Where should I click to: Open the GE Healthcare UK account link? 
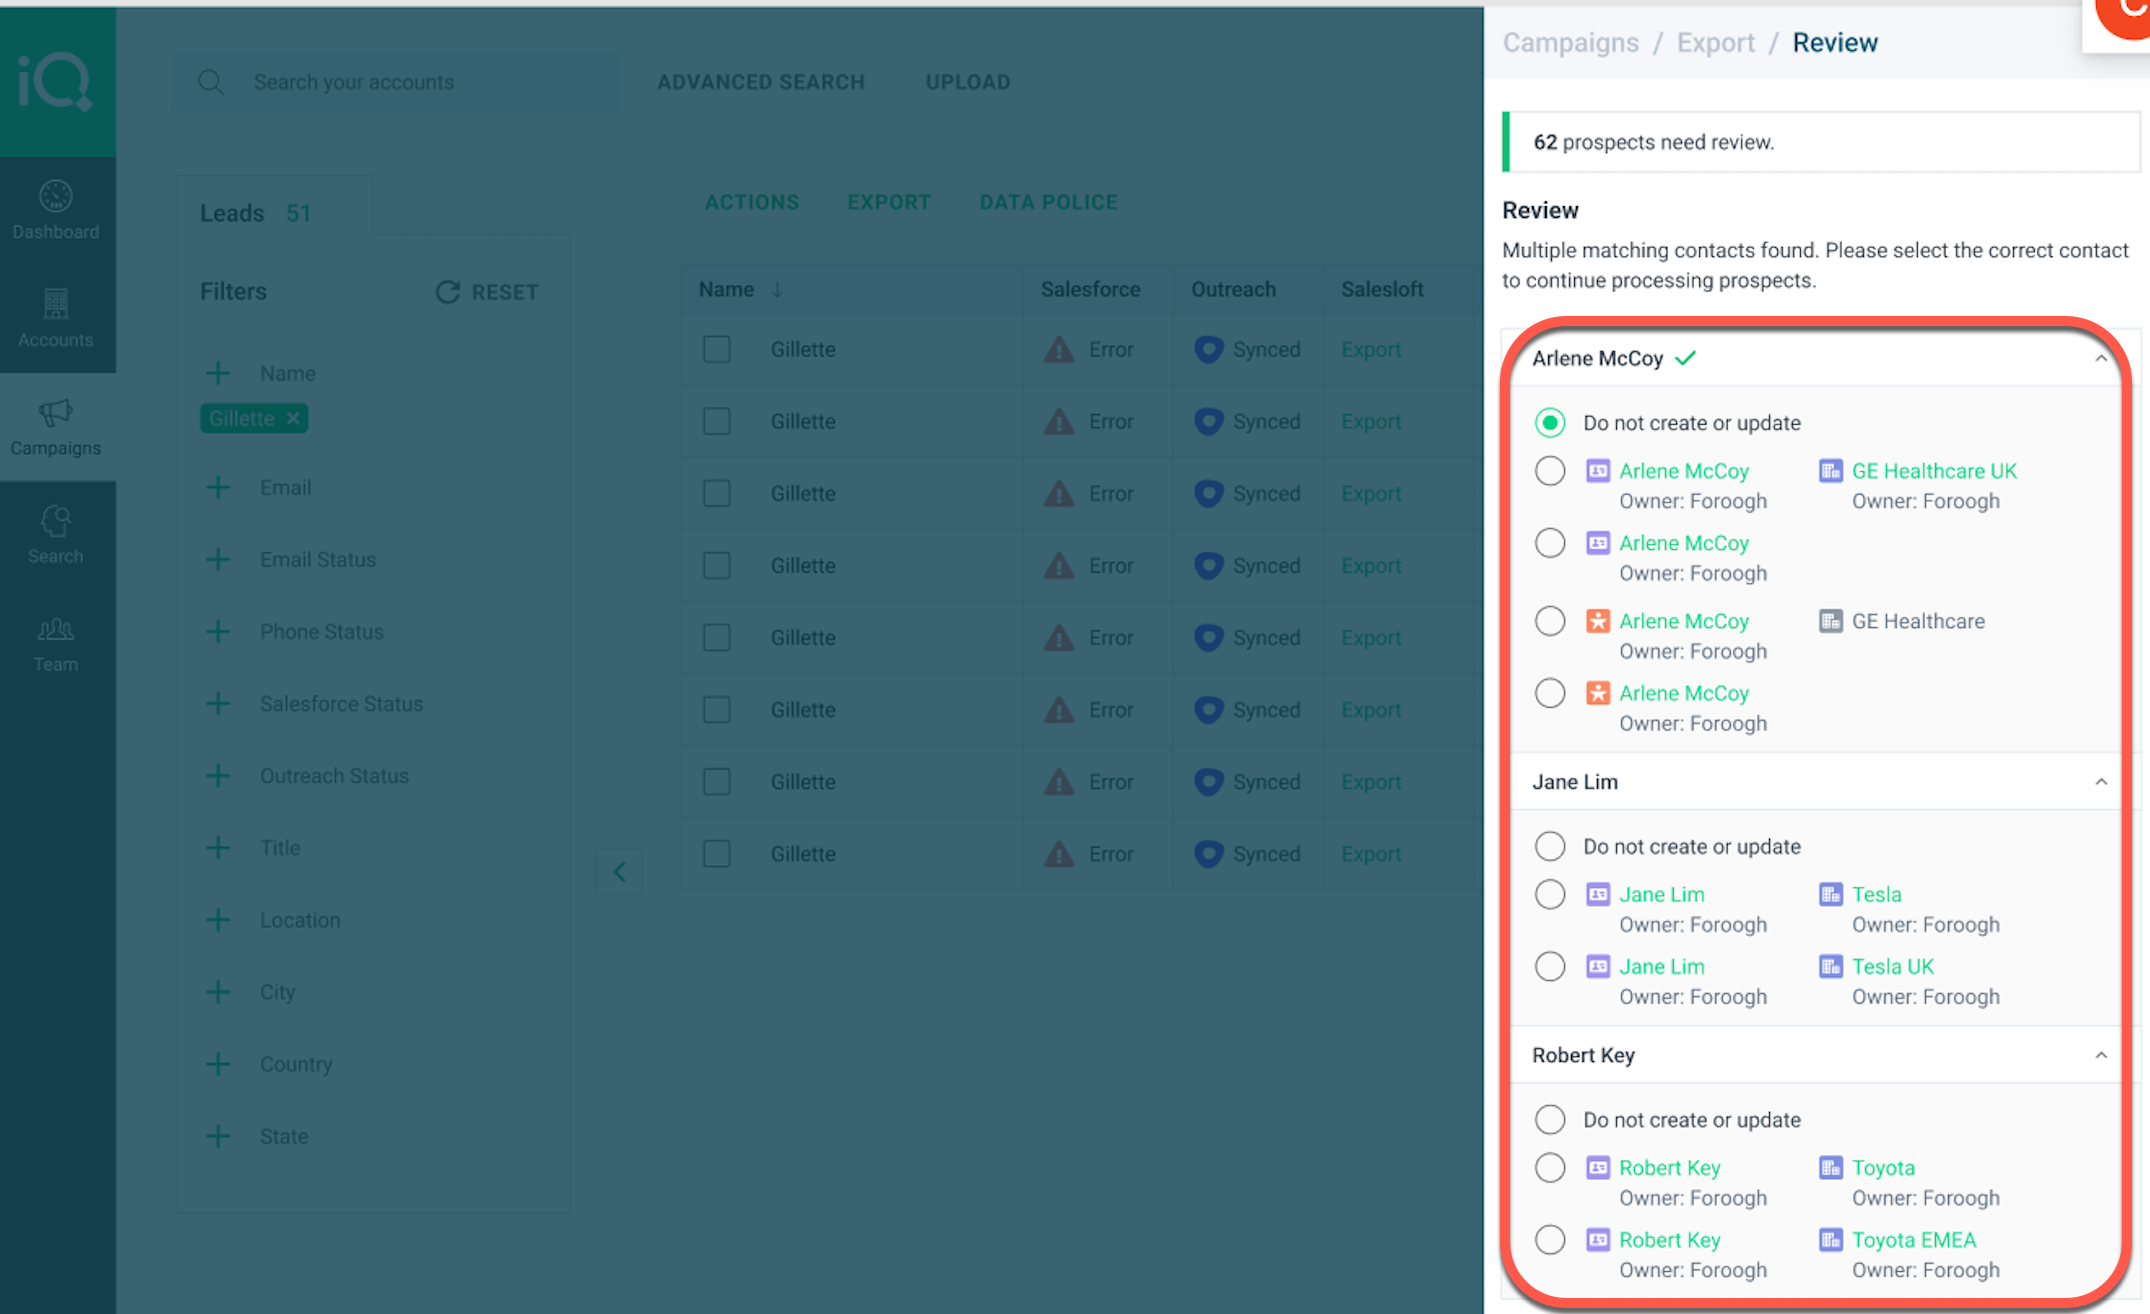pos(1934,470)
